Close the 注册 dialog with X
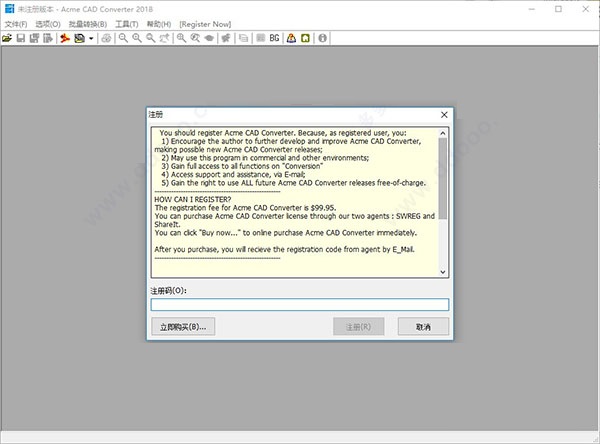The height and width of the screenshot is (444, 600). click(444, 115)
